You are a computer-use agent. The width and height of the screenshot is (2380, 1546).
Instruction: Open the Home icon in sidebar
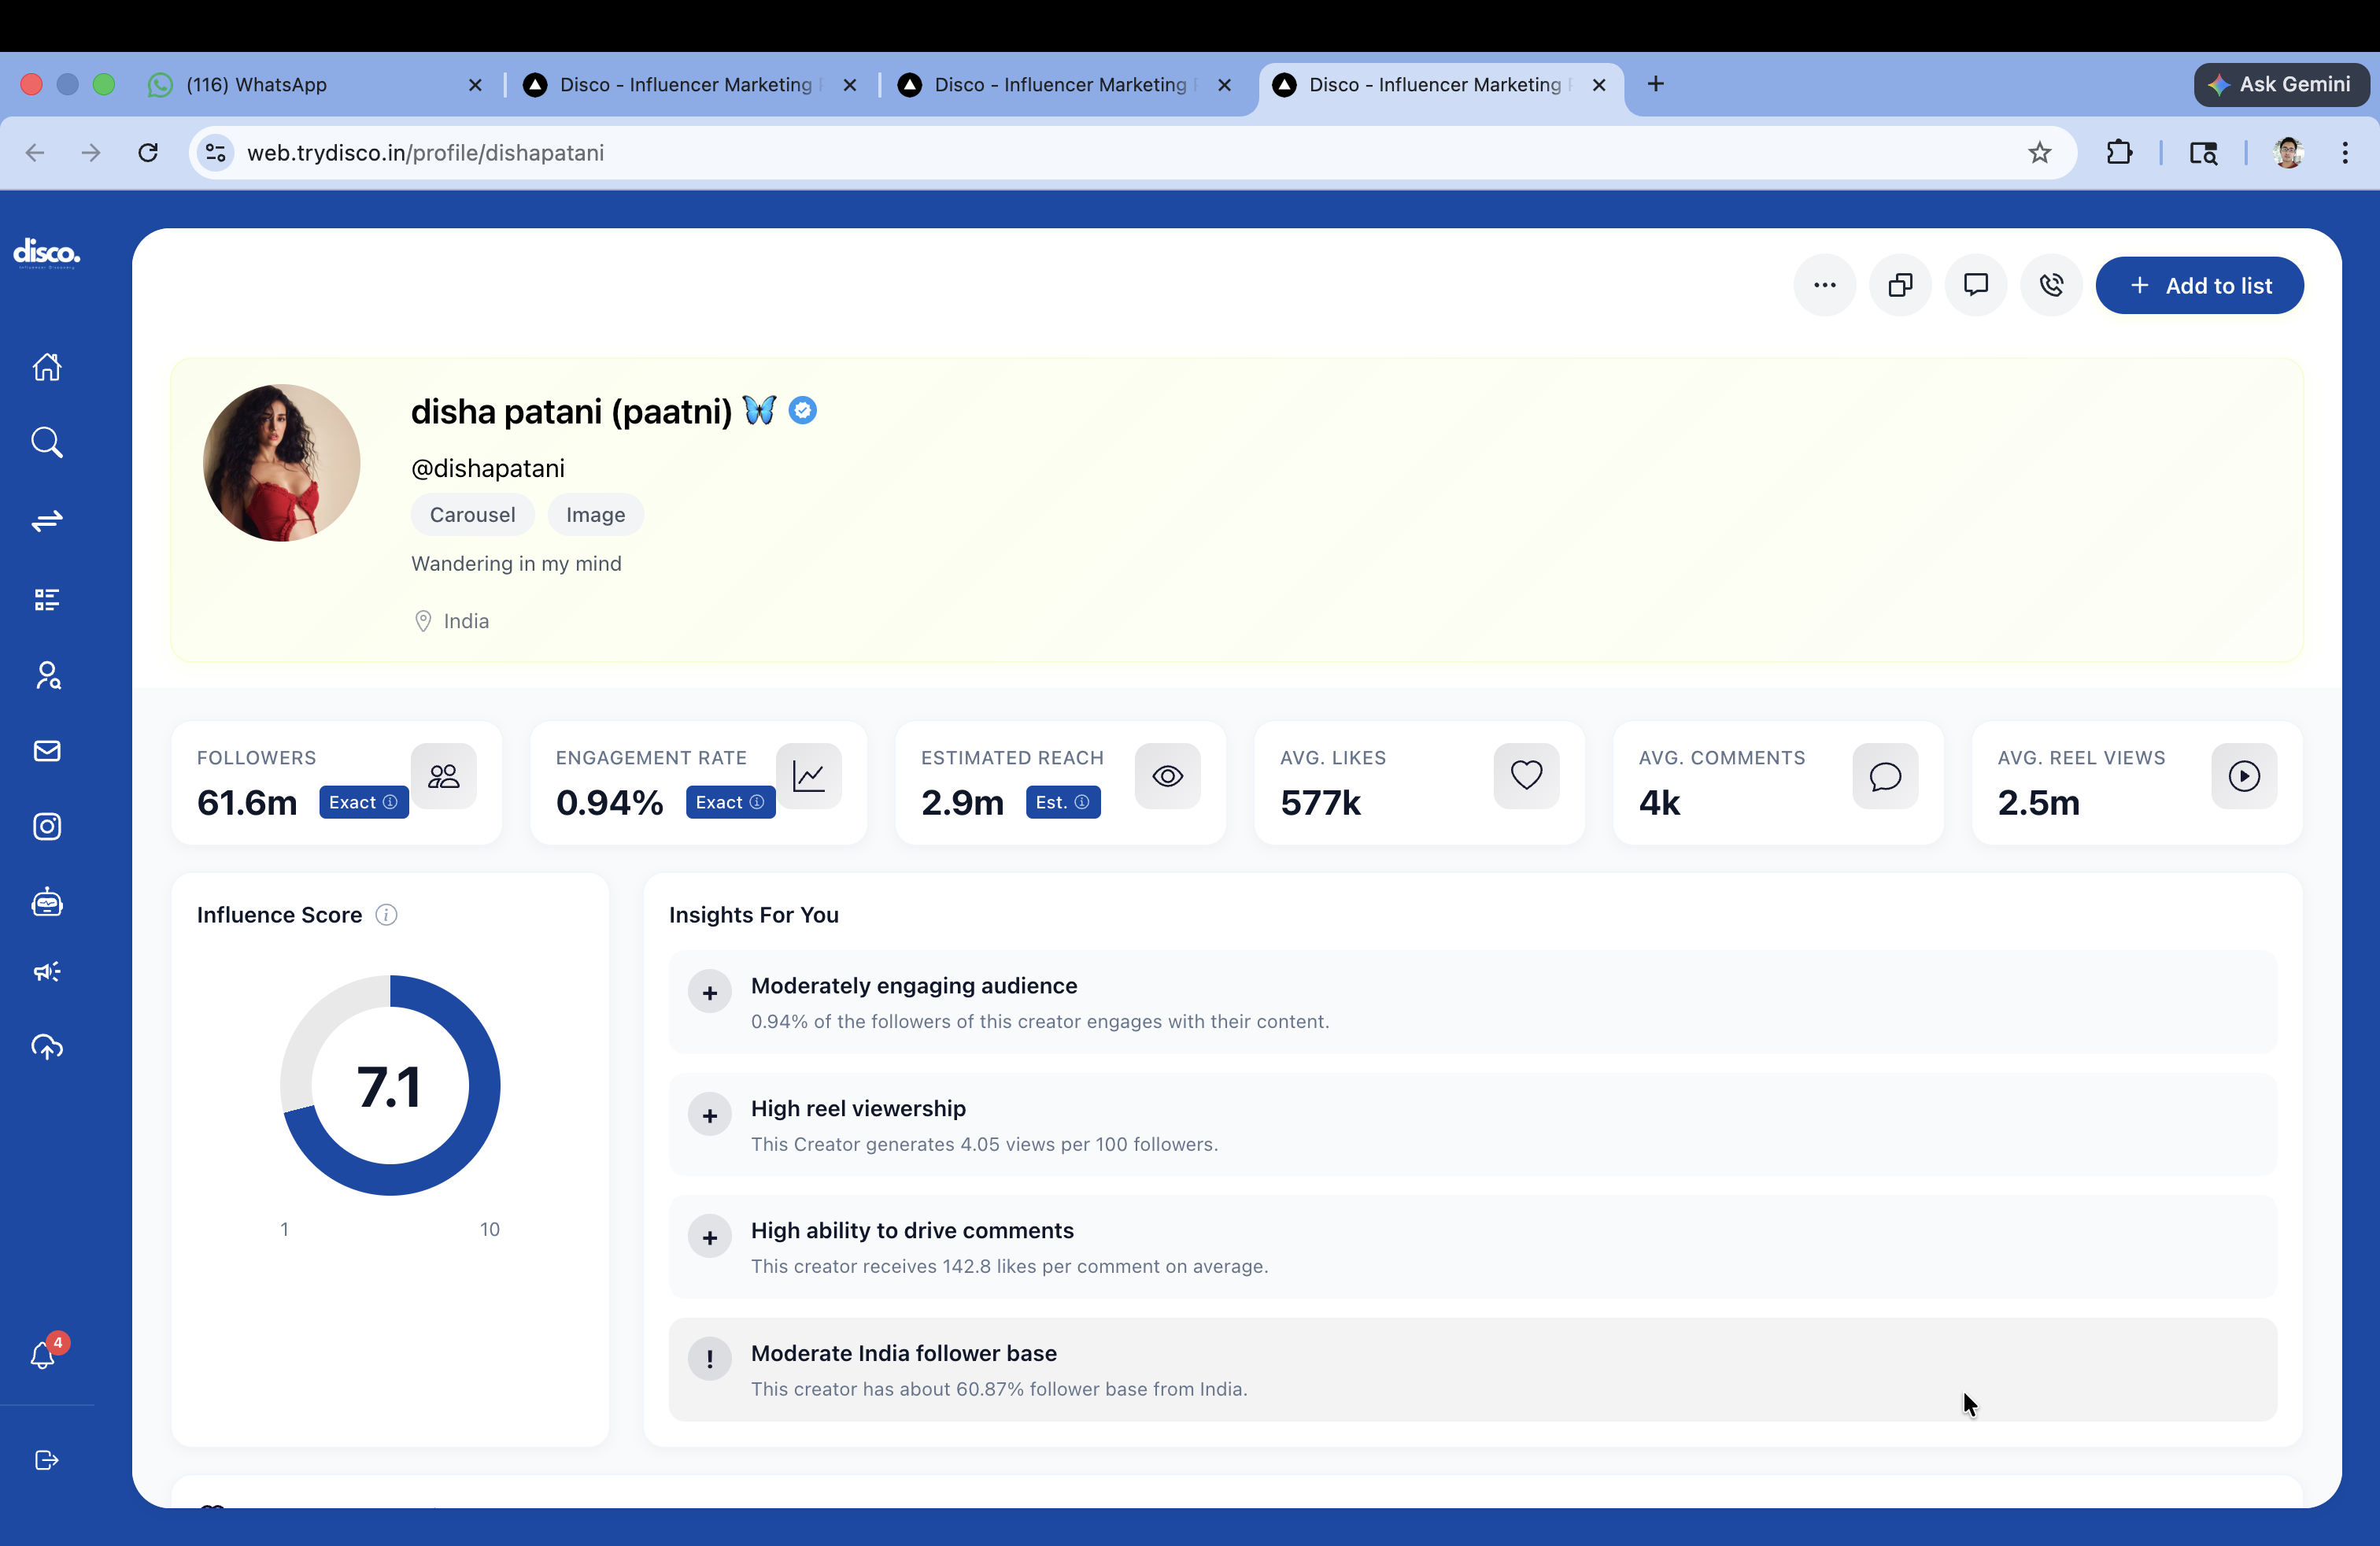tap(47, 367)
